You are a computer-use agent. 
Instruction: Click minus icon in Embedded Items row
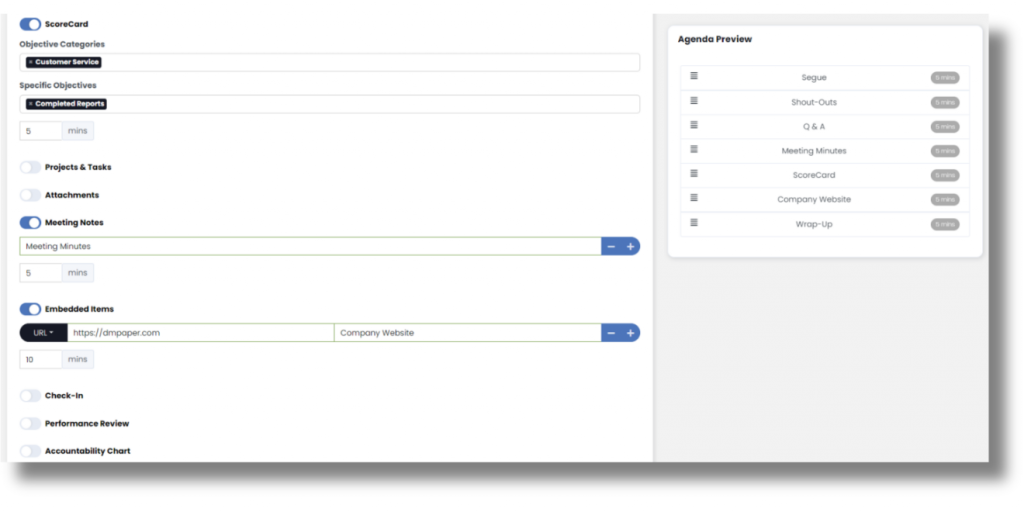point(611,333)
